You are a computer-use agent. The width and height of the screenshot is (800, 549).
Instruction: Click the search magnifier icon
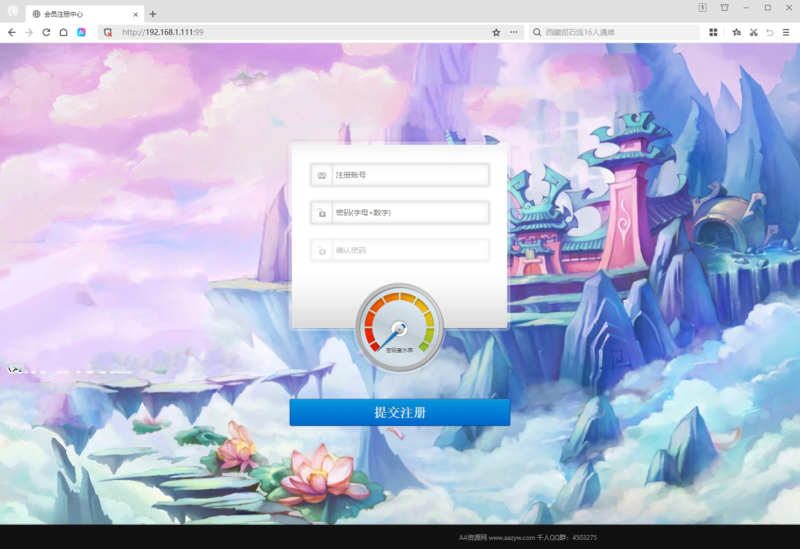[x=537, y=32]
